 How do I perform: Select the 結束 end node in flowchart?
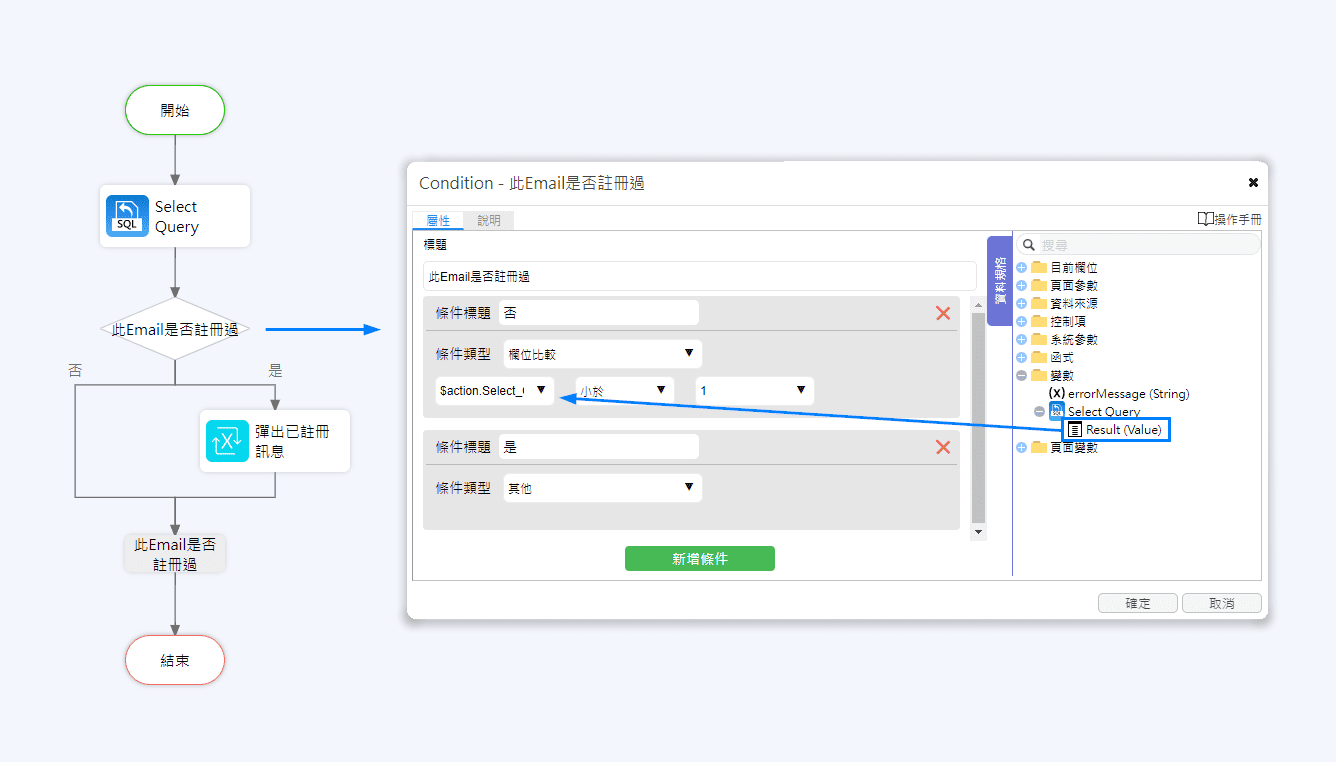(175, 660)
